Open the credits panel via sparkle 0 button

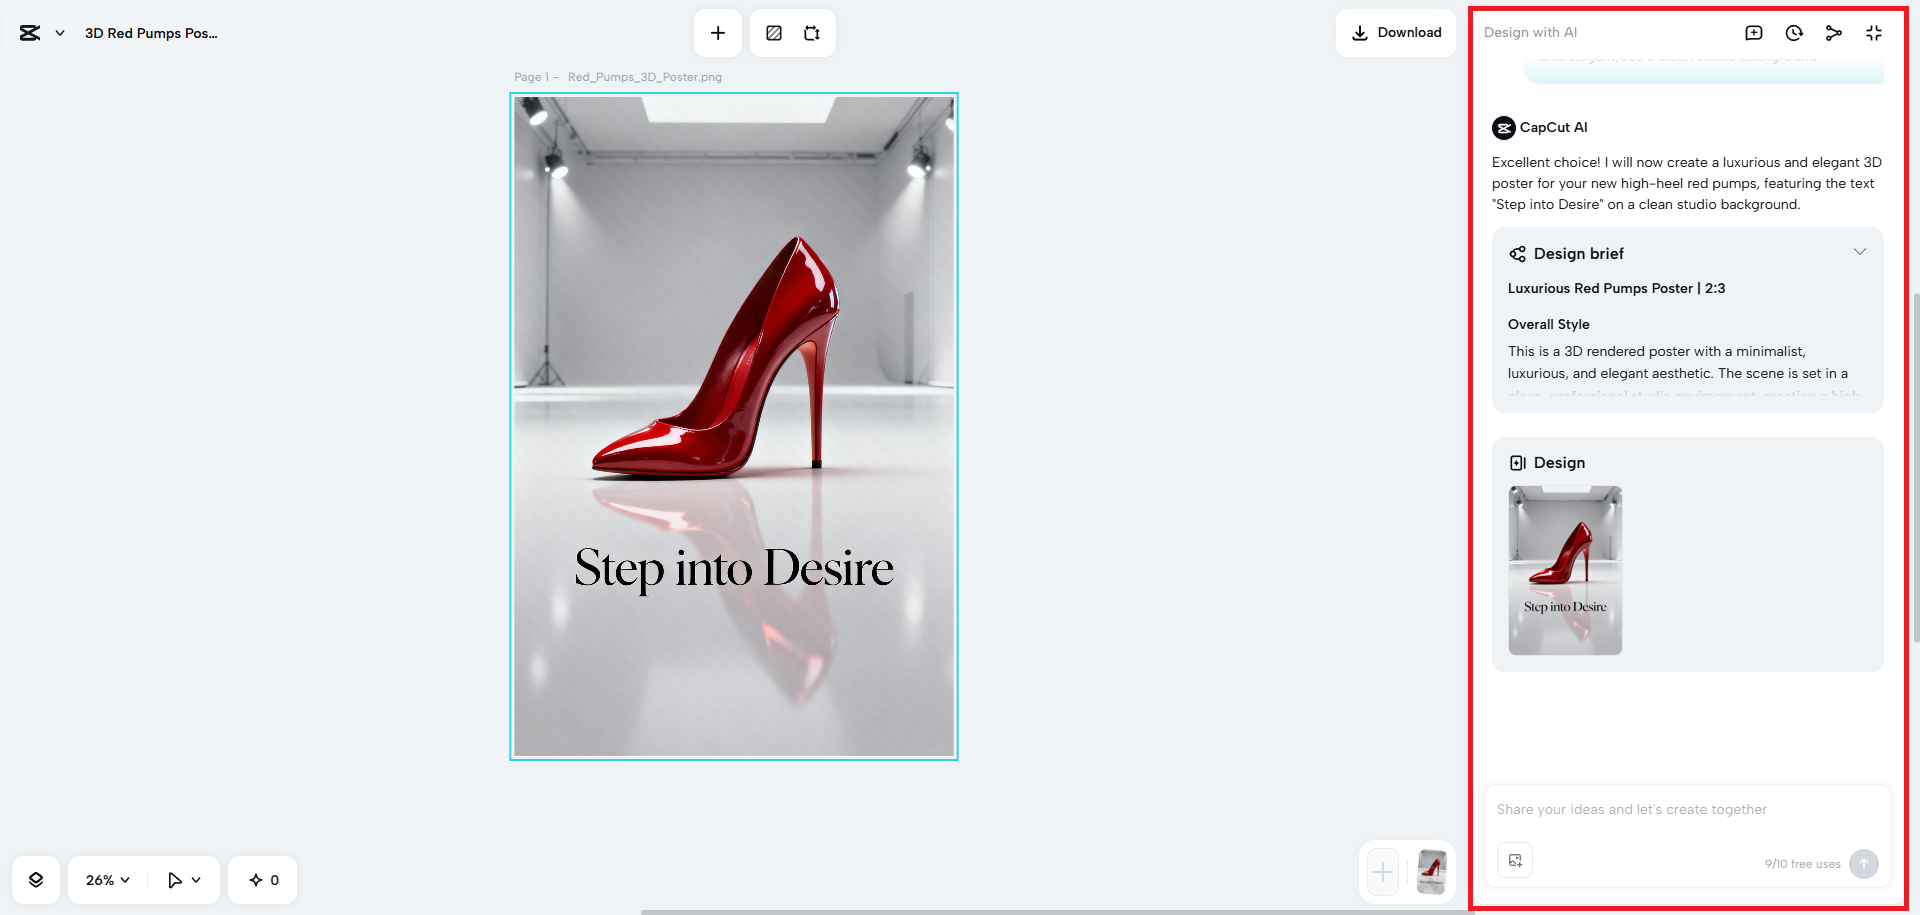coord(262,880)
